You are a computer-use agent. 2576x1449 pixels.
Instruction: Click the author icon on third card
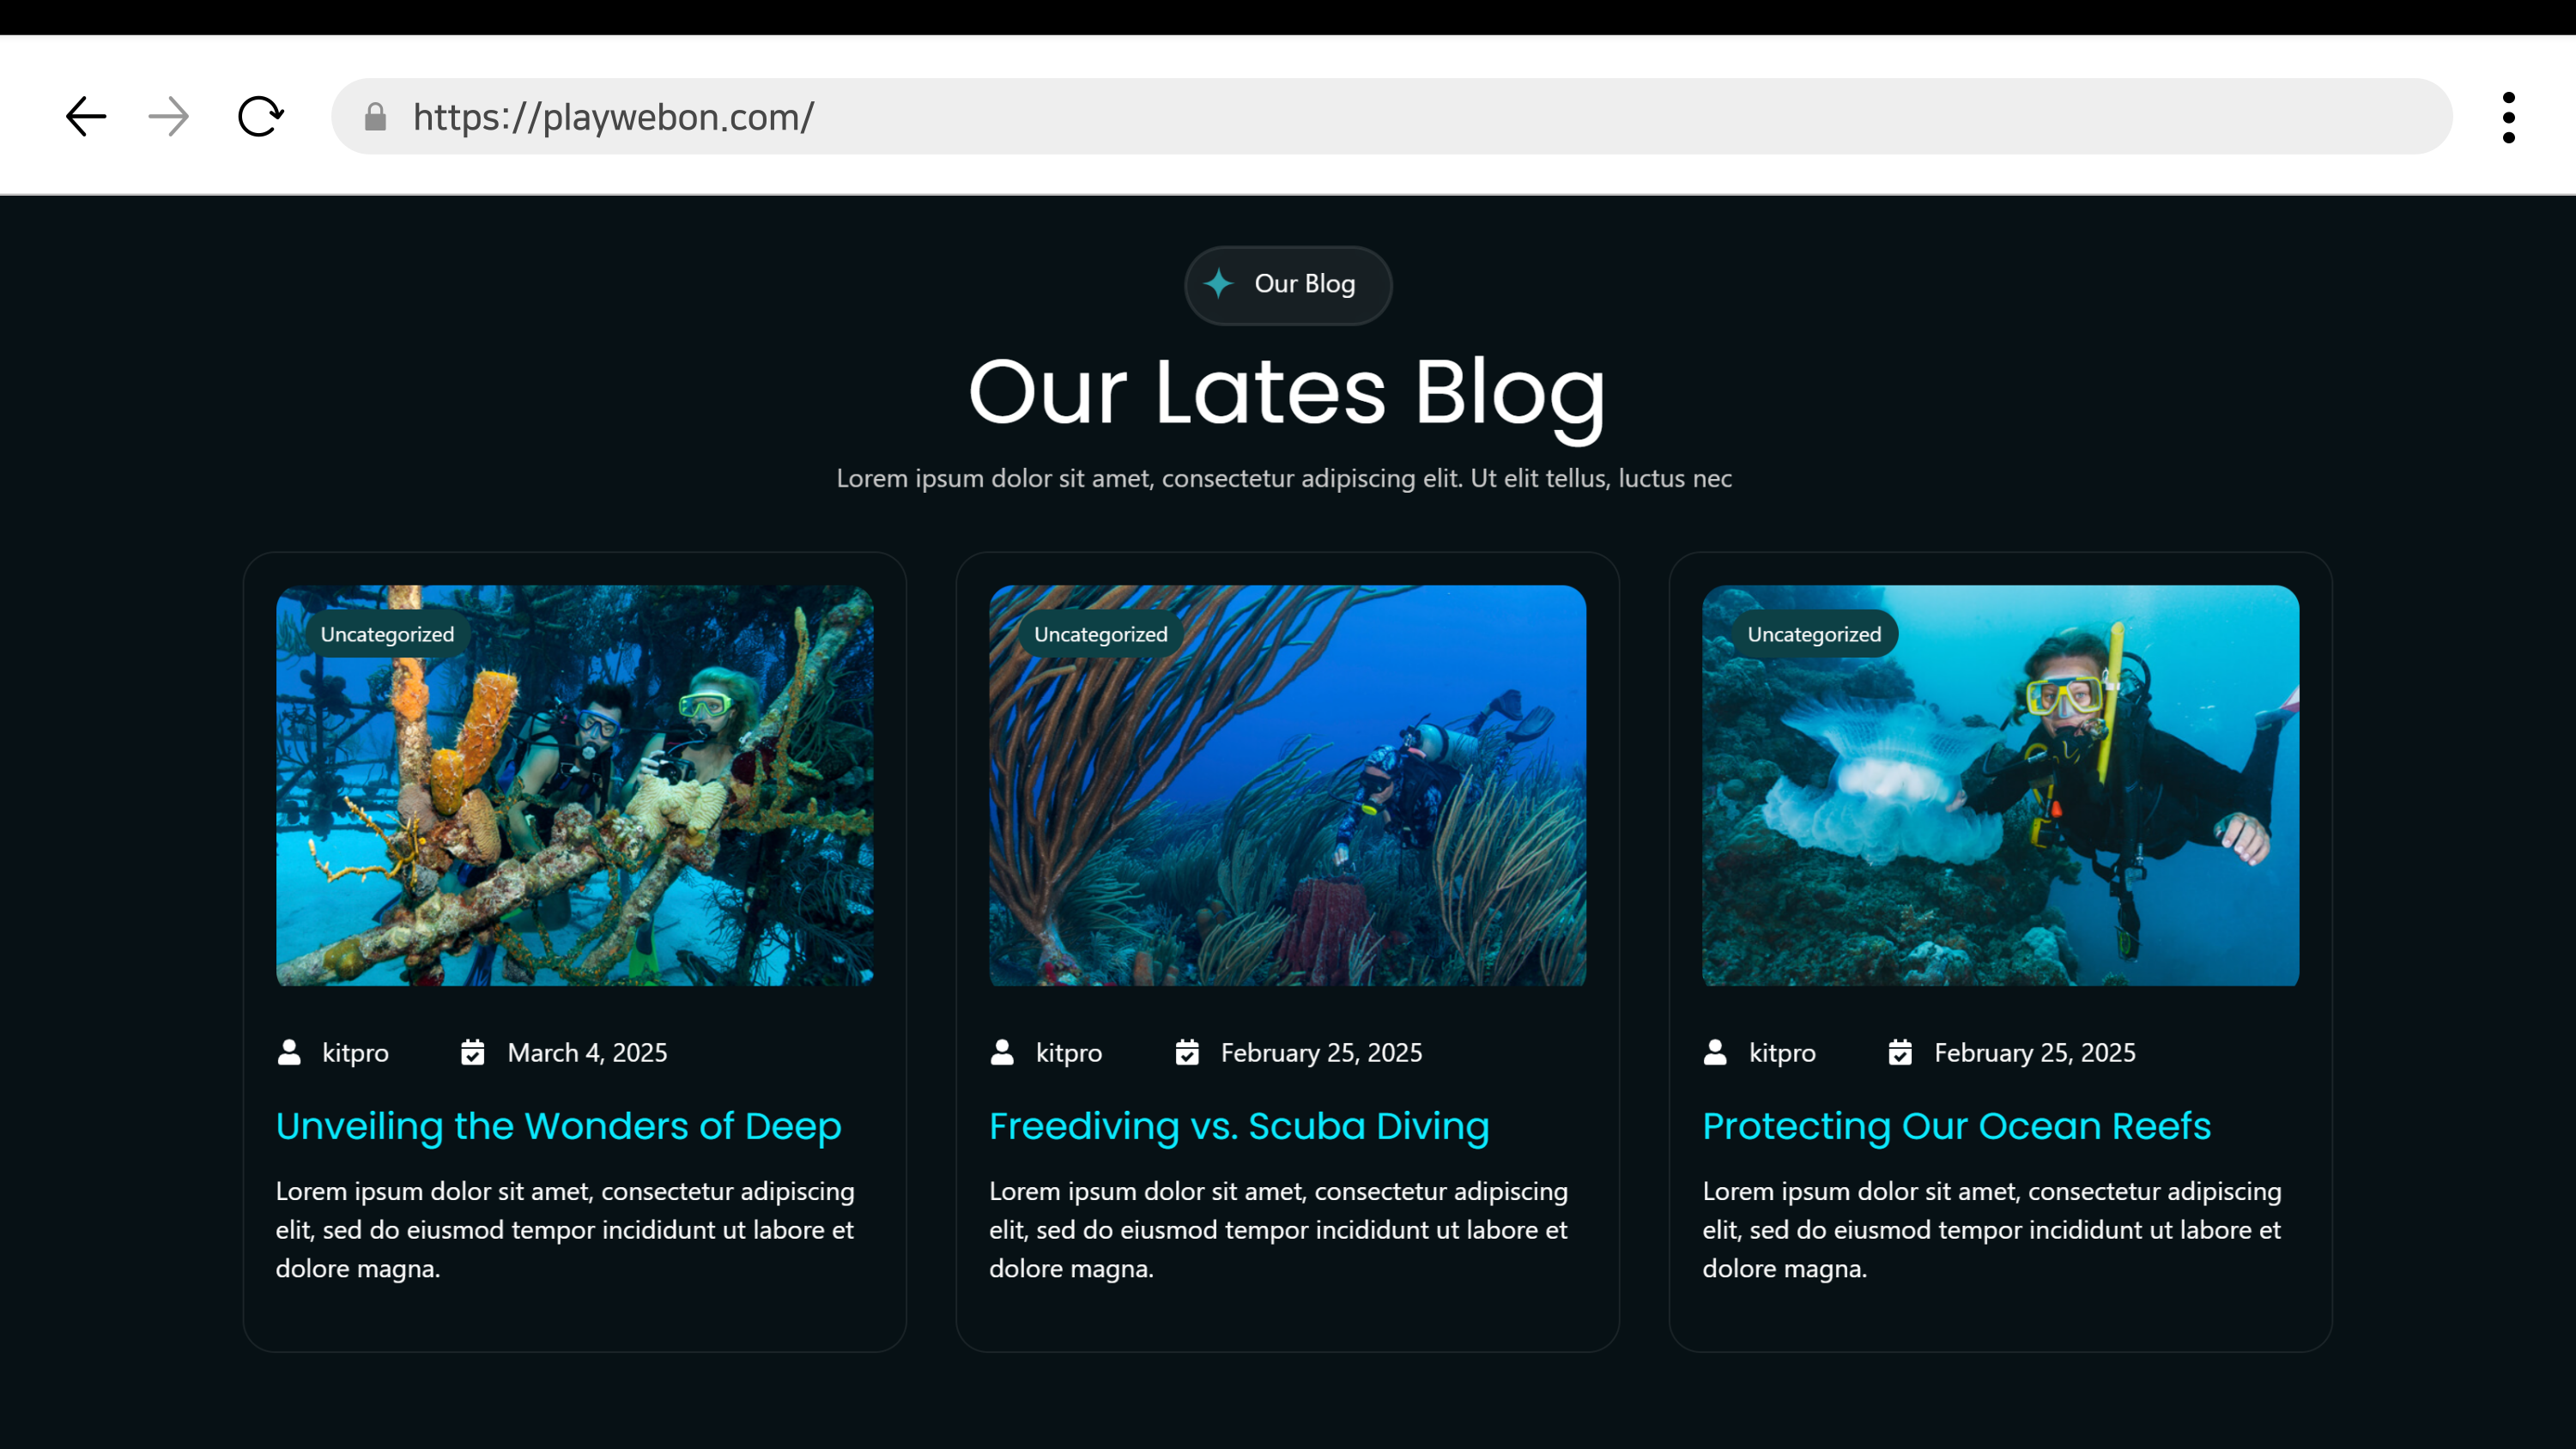coord(1715,1052)
